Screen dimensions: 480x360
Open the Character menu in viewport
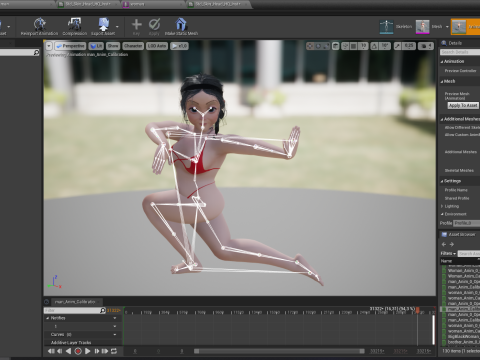pos(133,46)
